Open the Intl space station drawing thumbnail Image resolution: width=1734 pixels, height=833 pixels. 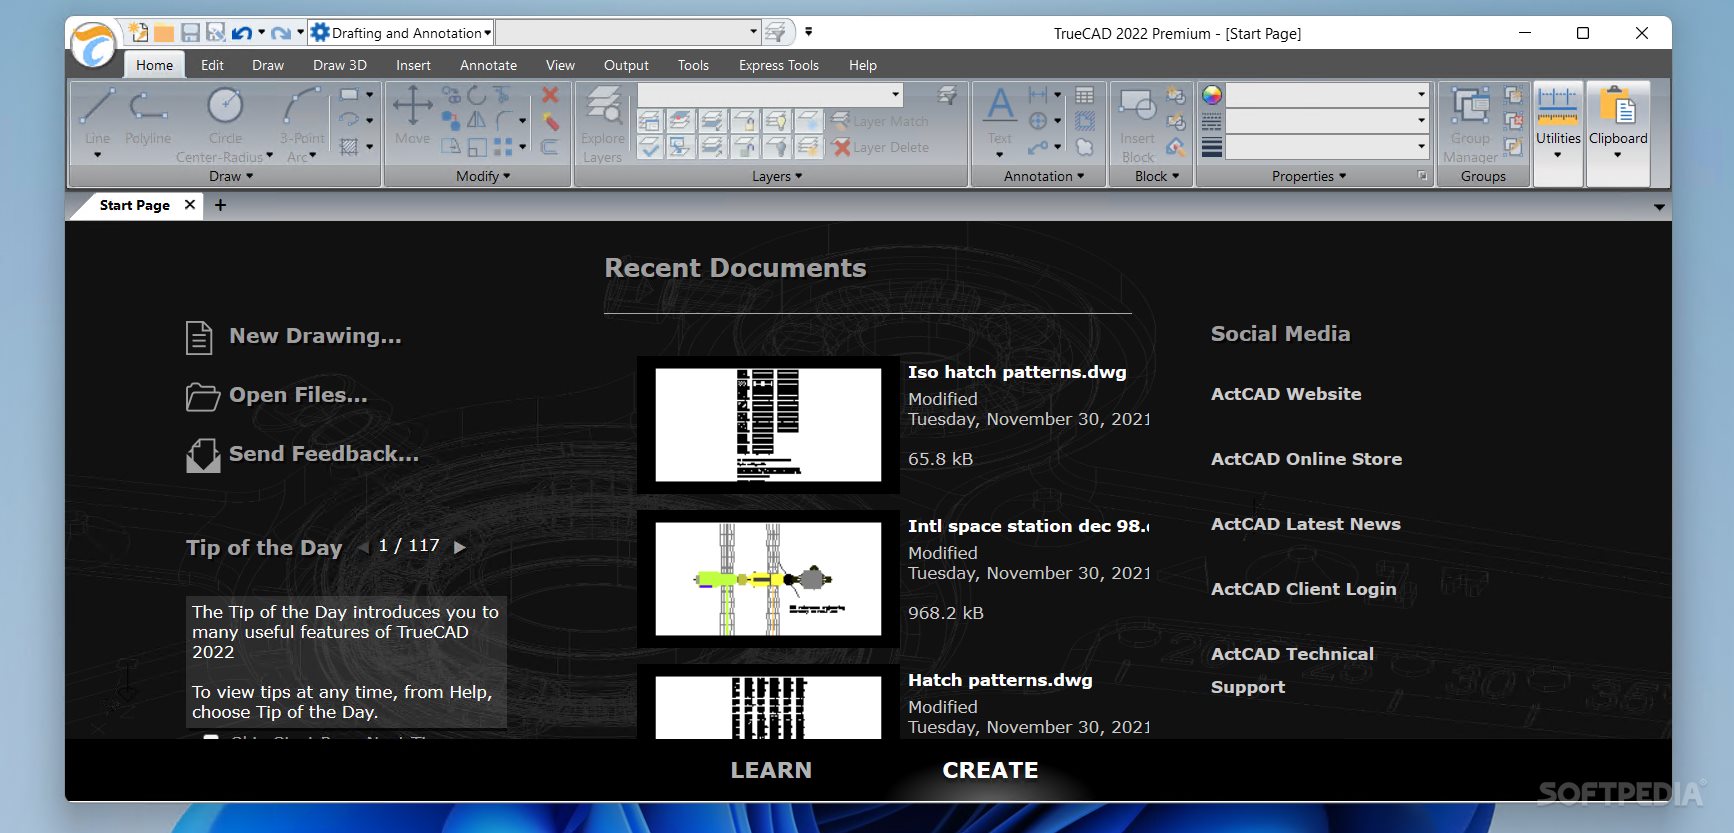768,579
